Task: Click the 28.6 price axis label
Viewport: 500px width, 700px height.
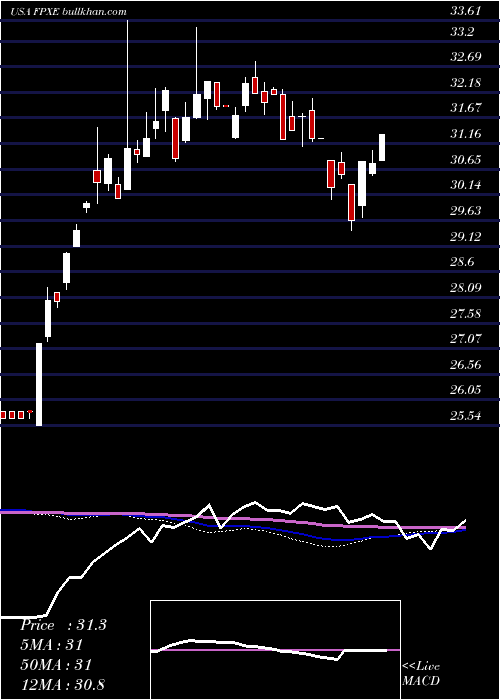Action: 462,262
